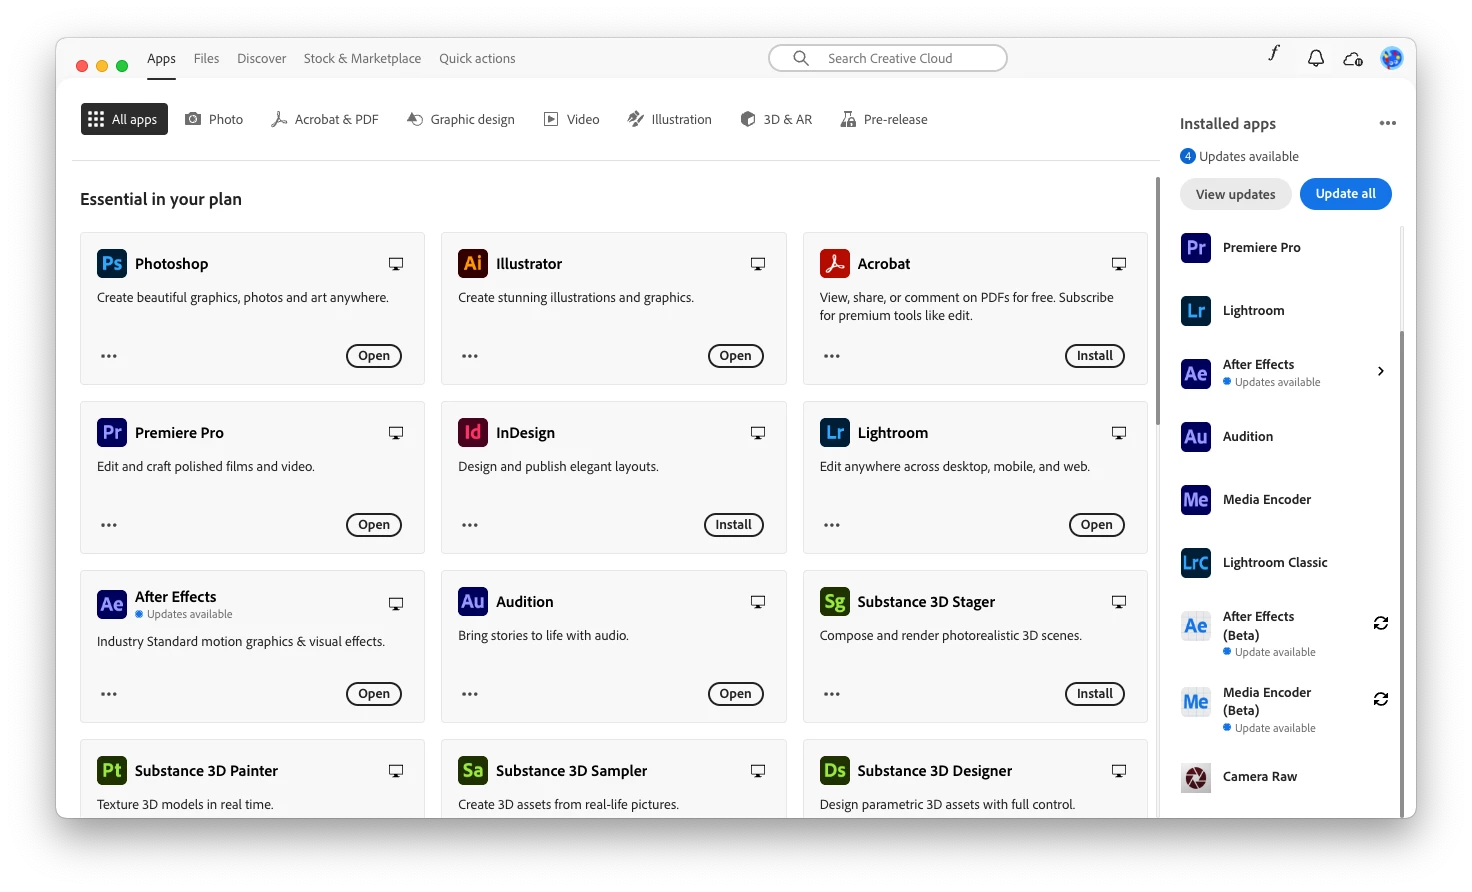
Task: Open the After Effects card's more options menu
Action: pyautogui.click(x=109, y=694)
